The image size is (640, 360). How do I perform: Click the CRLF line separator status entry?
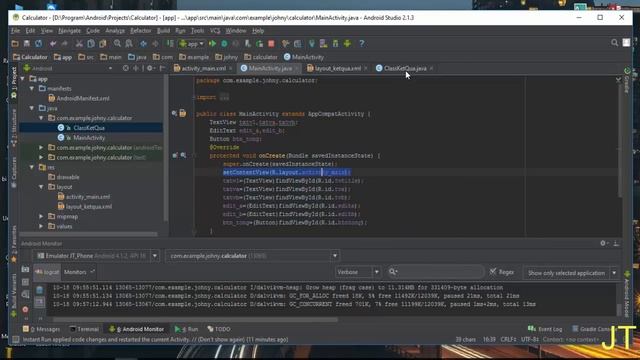coord(508,340)
